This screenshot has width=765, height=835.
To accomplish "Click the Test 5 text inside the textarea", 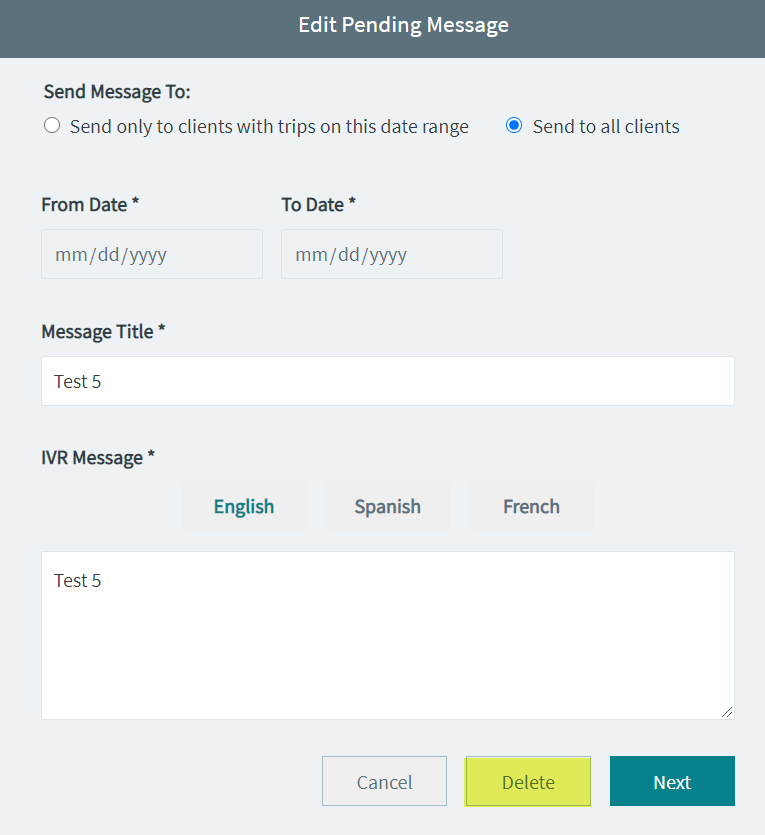I will (77, 580).
